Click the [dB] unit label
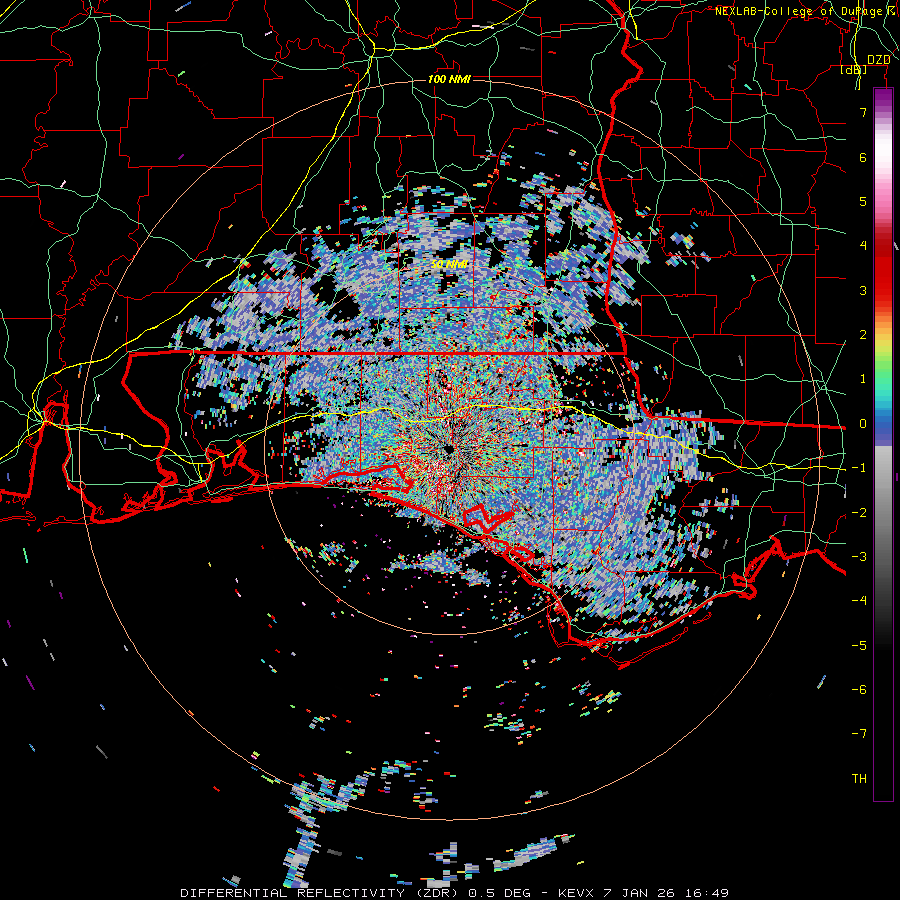Screen dimensions: 900x900 854,70
